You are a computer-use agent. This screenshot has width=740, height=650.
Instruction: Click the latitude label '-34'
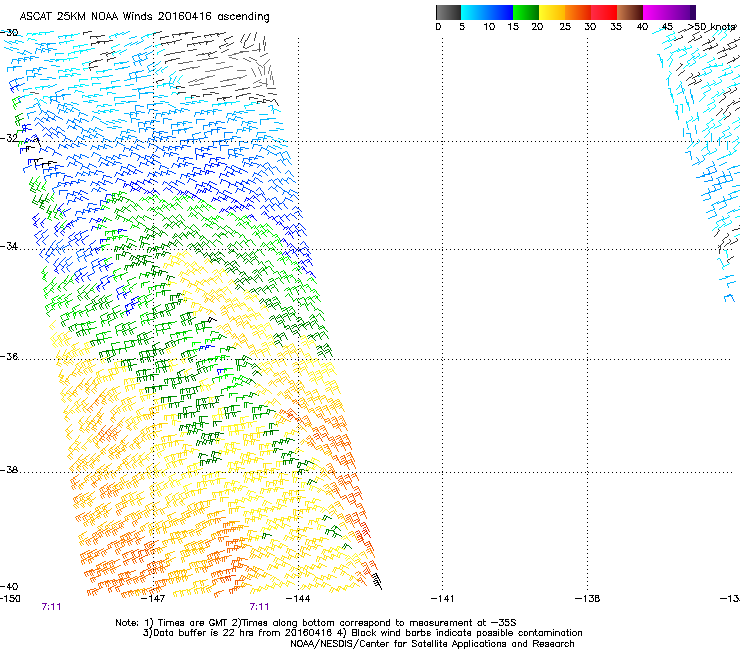click(x=9, y=246)
